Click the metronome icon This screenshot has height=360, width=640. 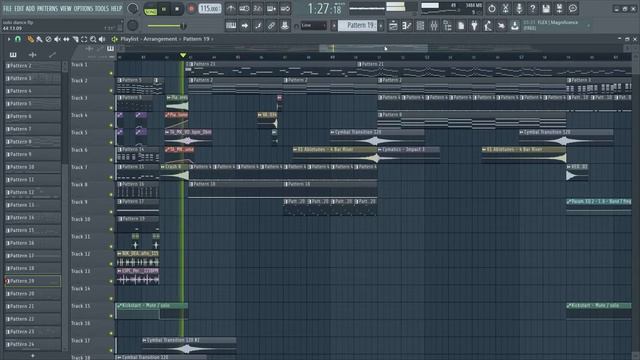(x=231, y=8)
